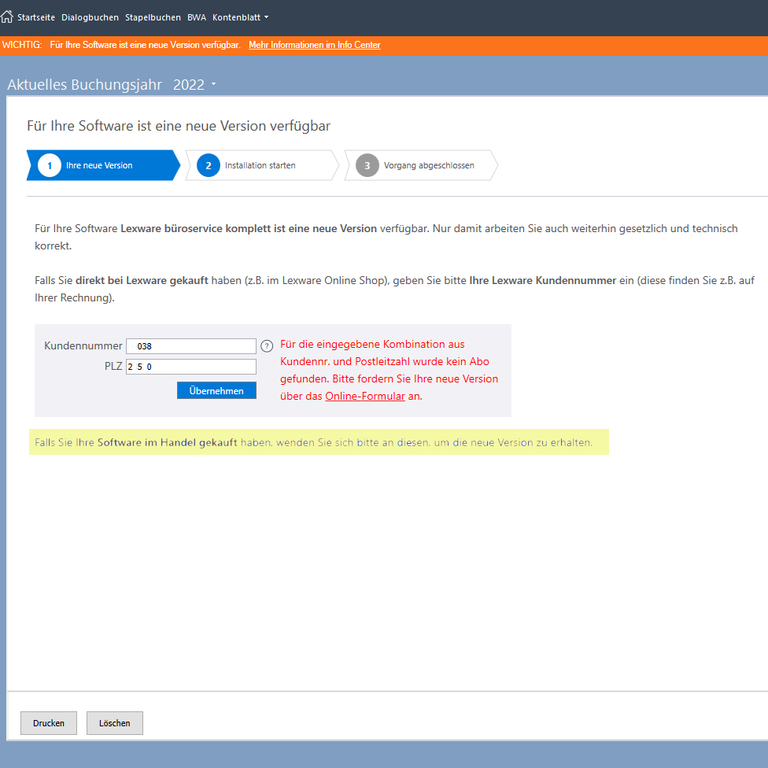Open the Startseite menu item
Image resolution: width=768 pixels, height=768 pixels.
click(x=36, y=18)
